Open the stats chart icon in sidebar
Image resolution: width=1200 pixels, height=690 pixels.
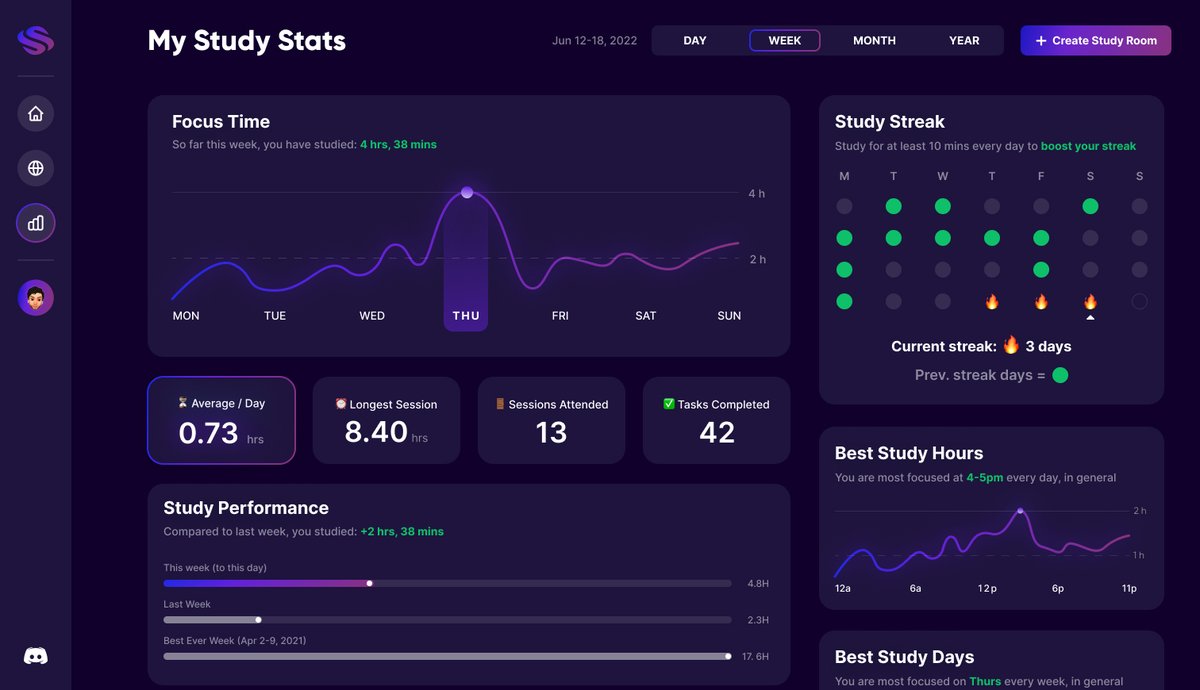pyautogui.click(x=35, y=222)
